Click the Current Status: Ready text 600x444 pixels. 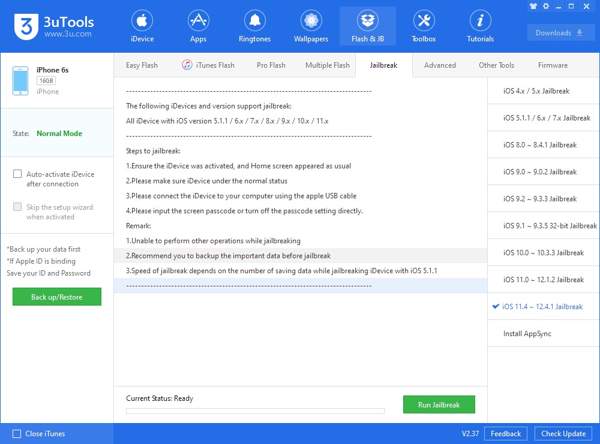click(x=160, y=398)
